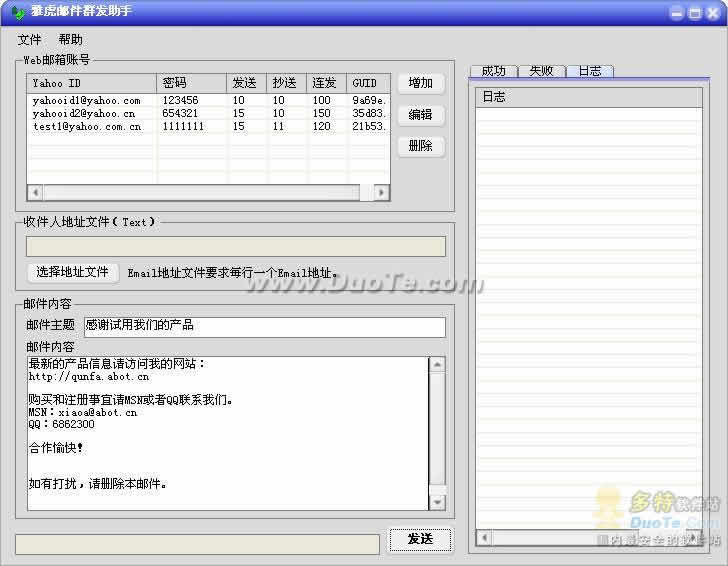Click the 发送 button at the bottom
The image size is (728, 566).
click(420, 539)
